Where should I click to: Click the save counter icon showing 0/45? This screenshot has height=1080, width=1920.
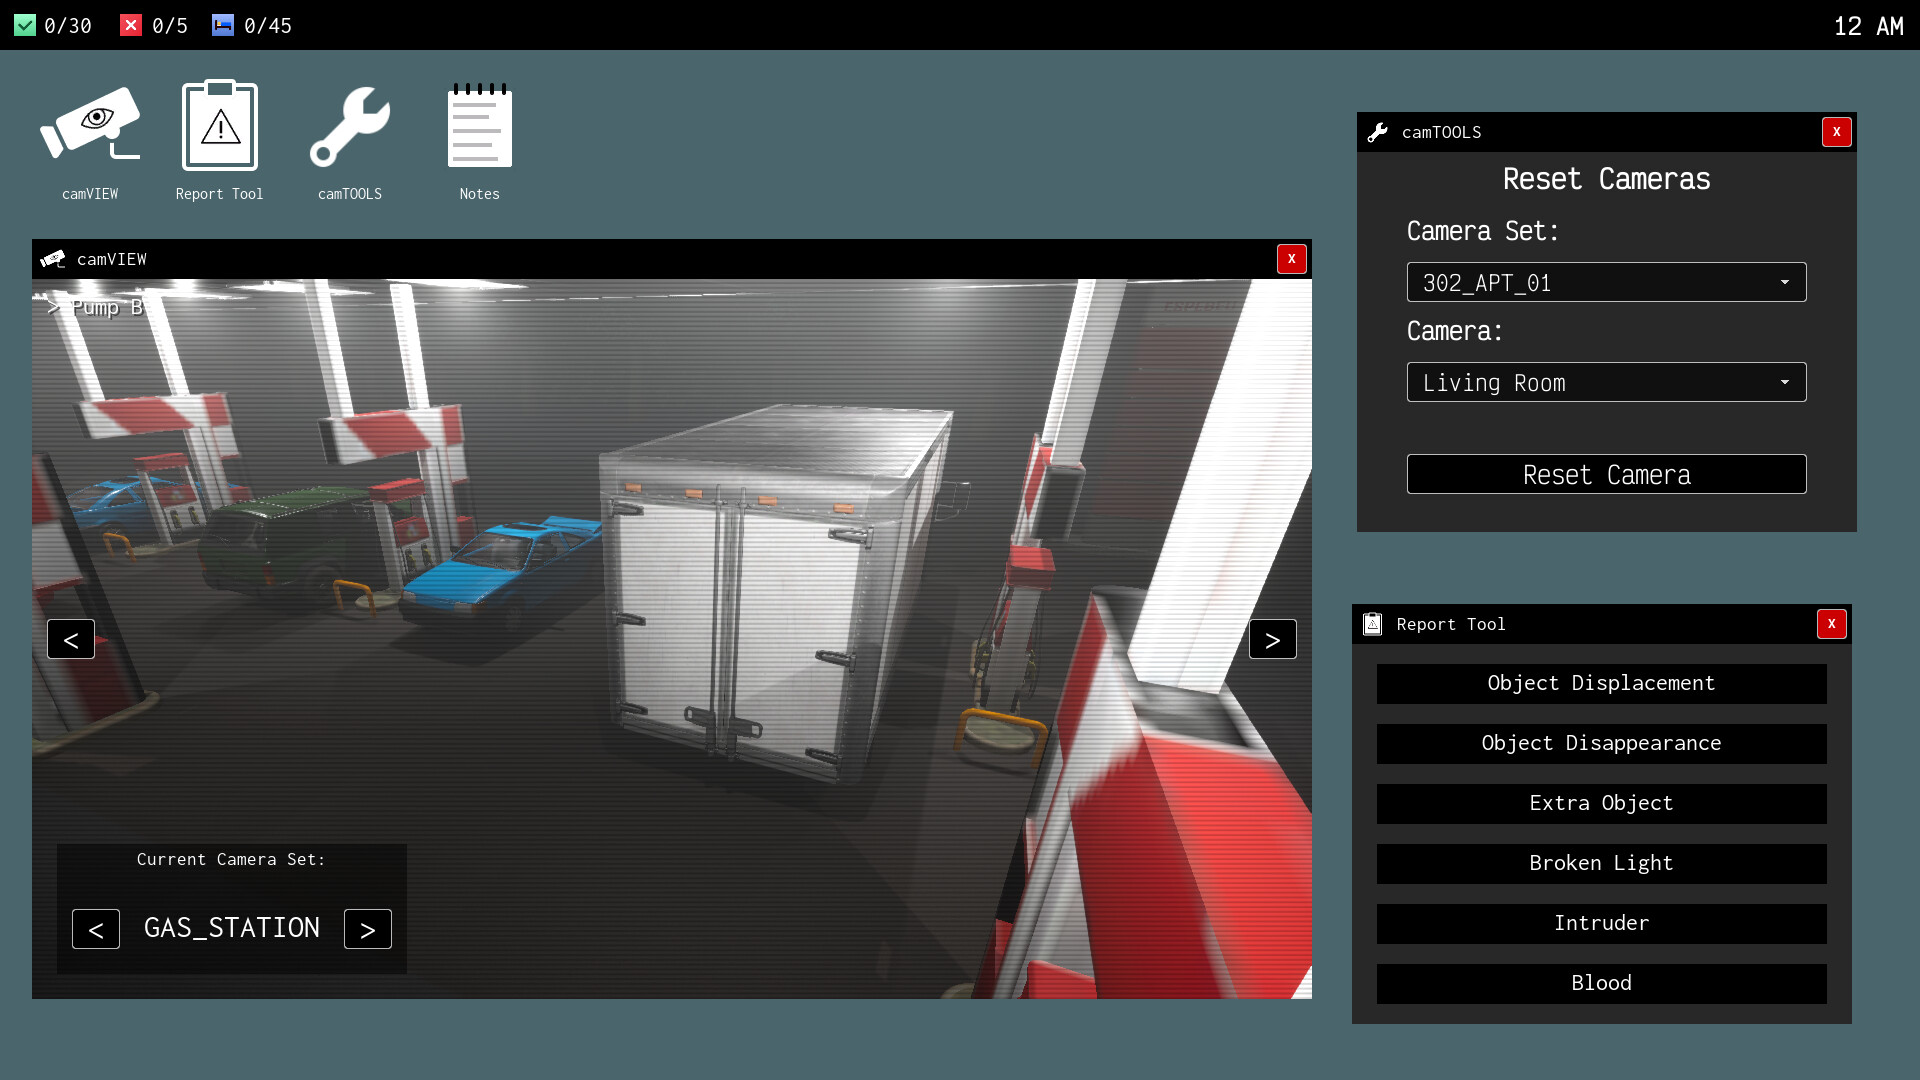(x=222, y=25)
